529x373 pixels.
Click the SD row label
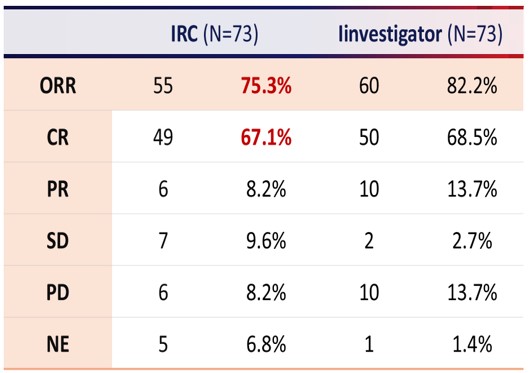coord(58,241)
